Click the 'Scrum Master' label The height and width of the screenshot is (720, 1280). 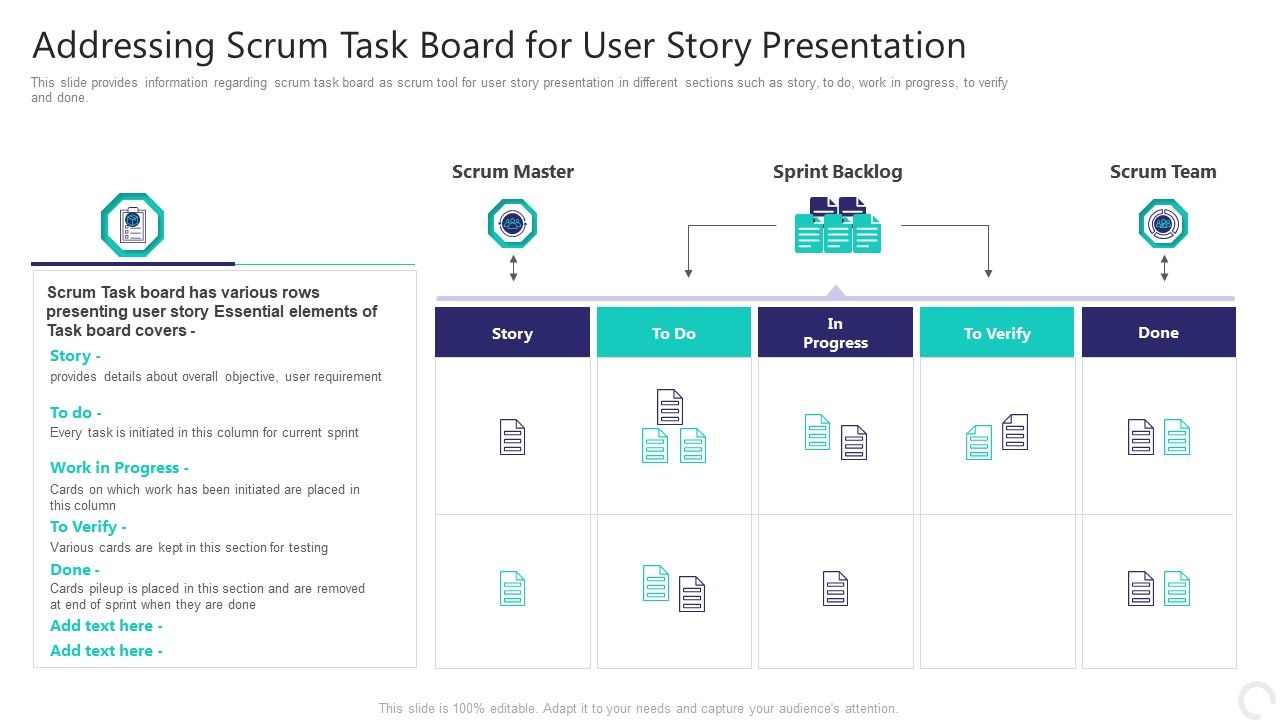513,171
